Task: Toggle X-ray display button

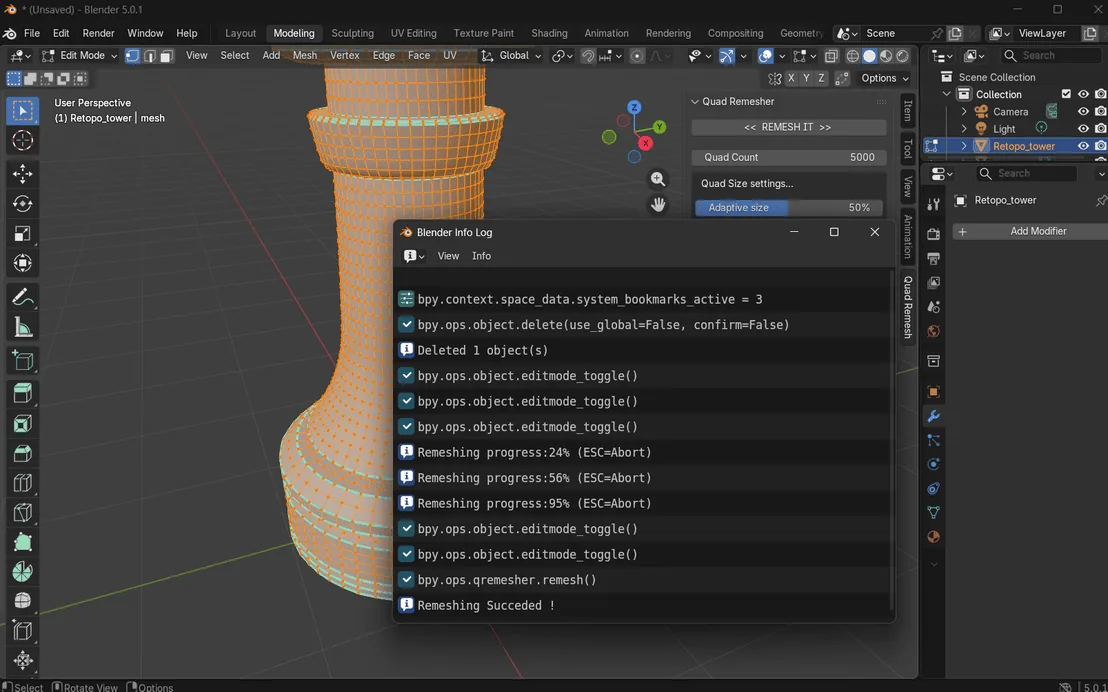Action: click(x=831, y=56)
